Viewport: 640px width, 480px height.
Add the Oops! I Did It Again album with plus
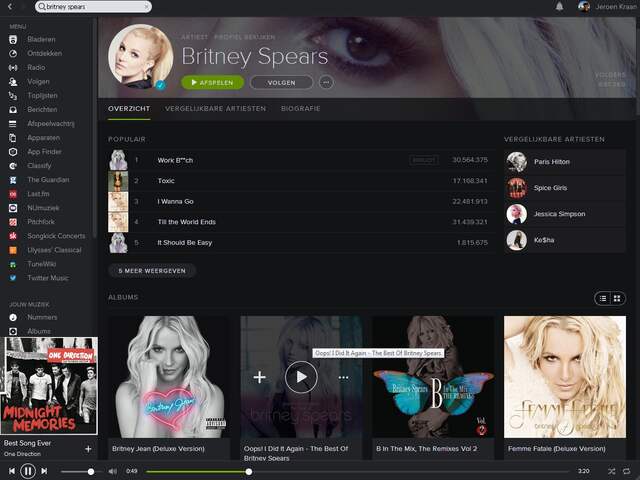260,377
